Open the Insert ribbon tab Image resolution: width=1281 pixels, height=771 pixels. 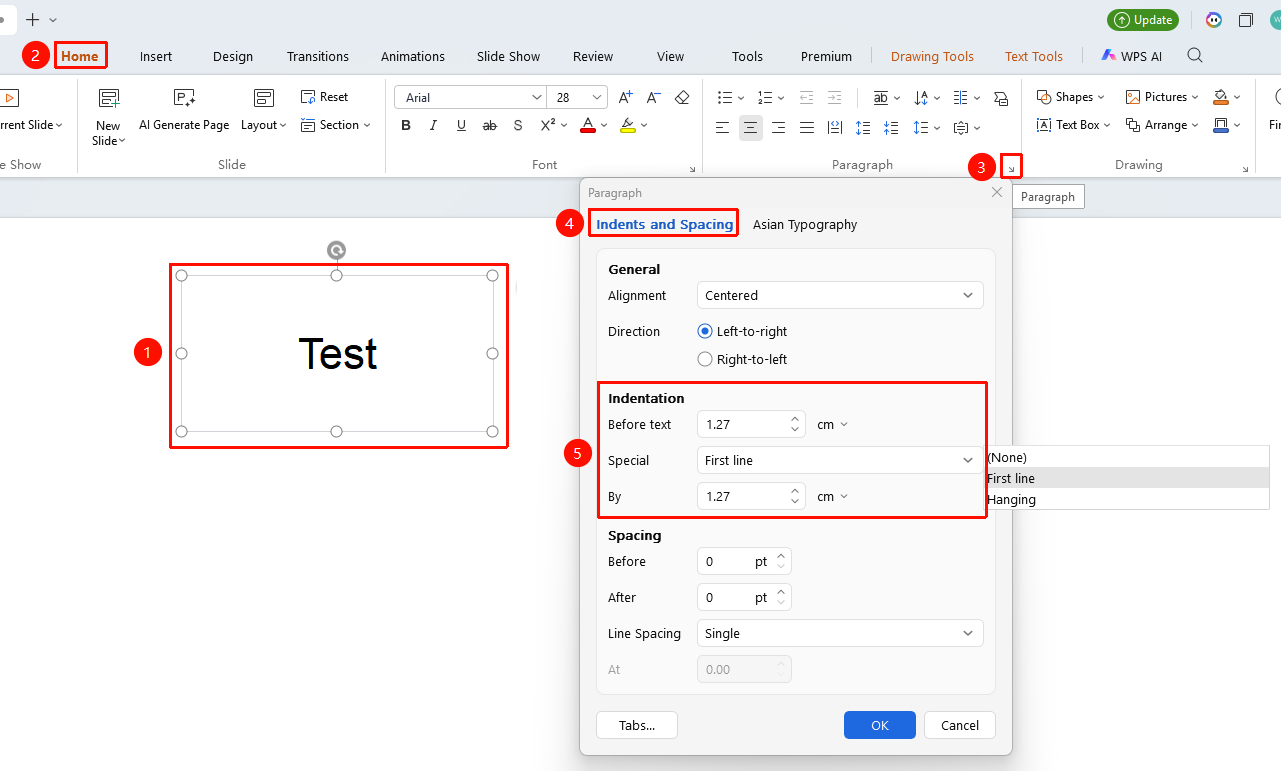(x=156, y=56)
